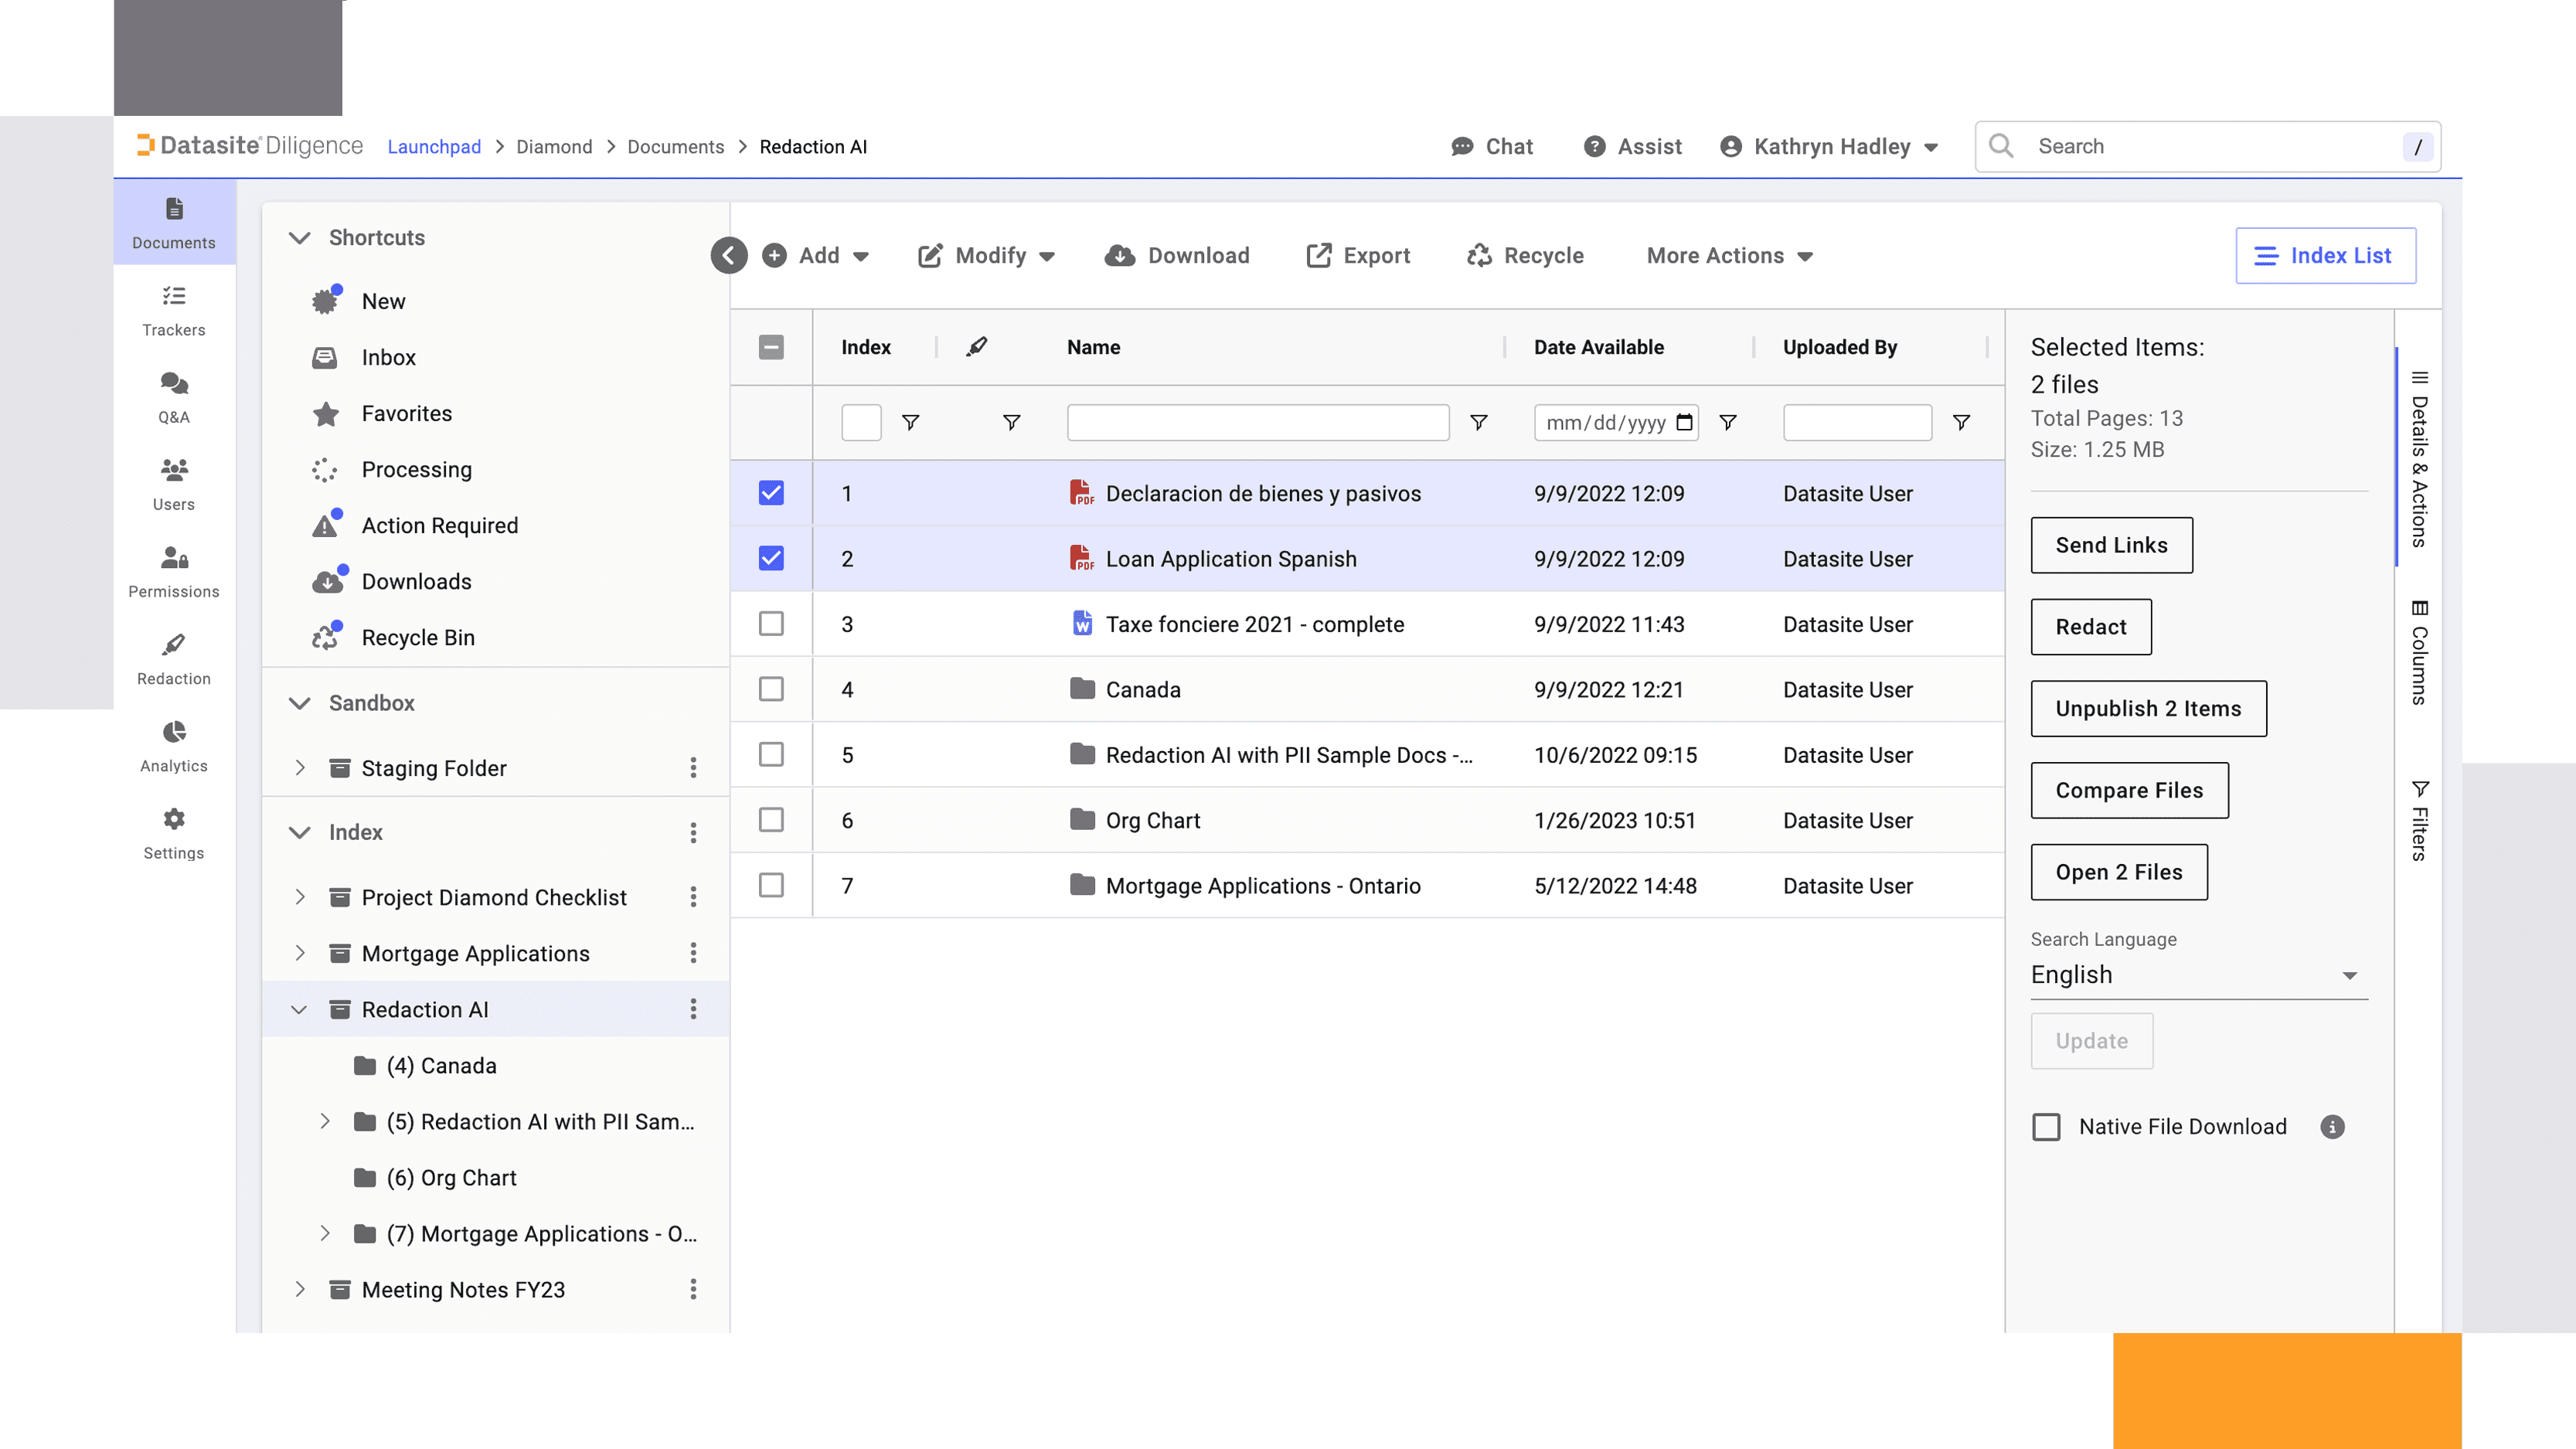Open the Redaction AI folder options menu
This screenshot has width=2576, height=1449.
tap(693, 1010)
